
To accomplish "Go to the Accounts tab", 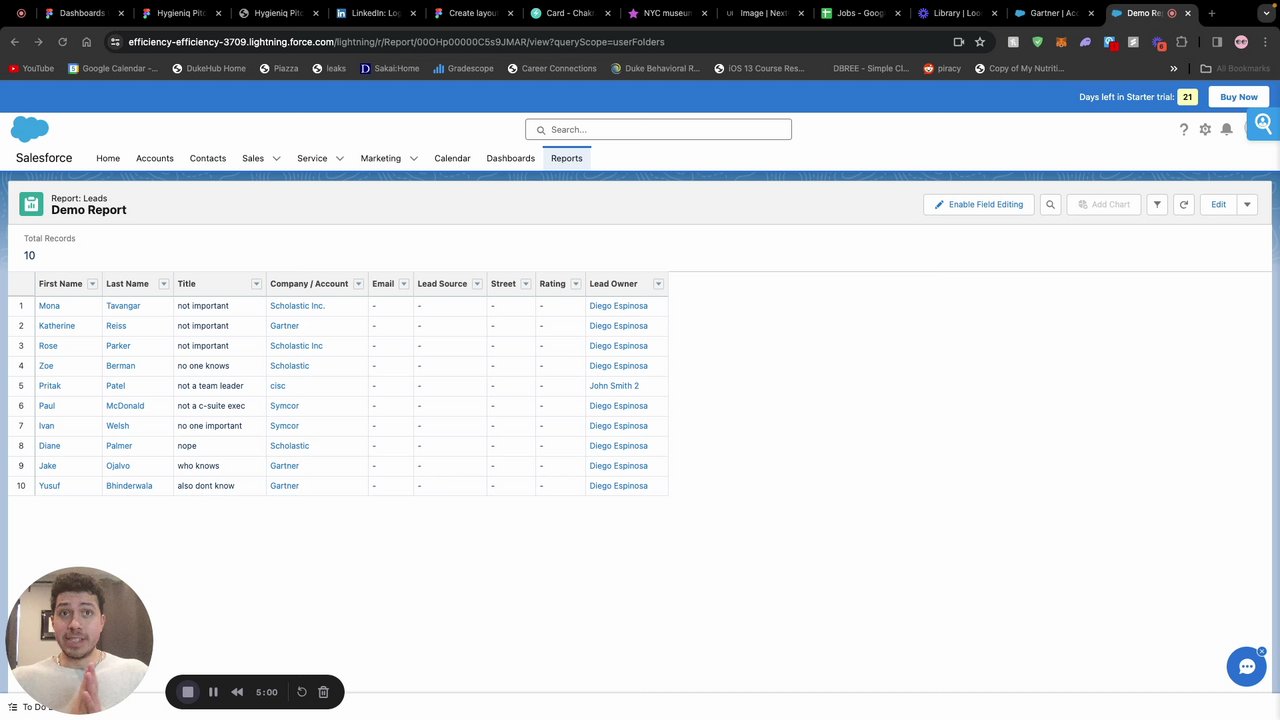I will (x=155, y=158).
